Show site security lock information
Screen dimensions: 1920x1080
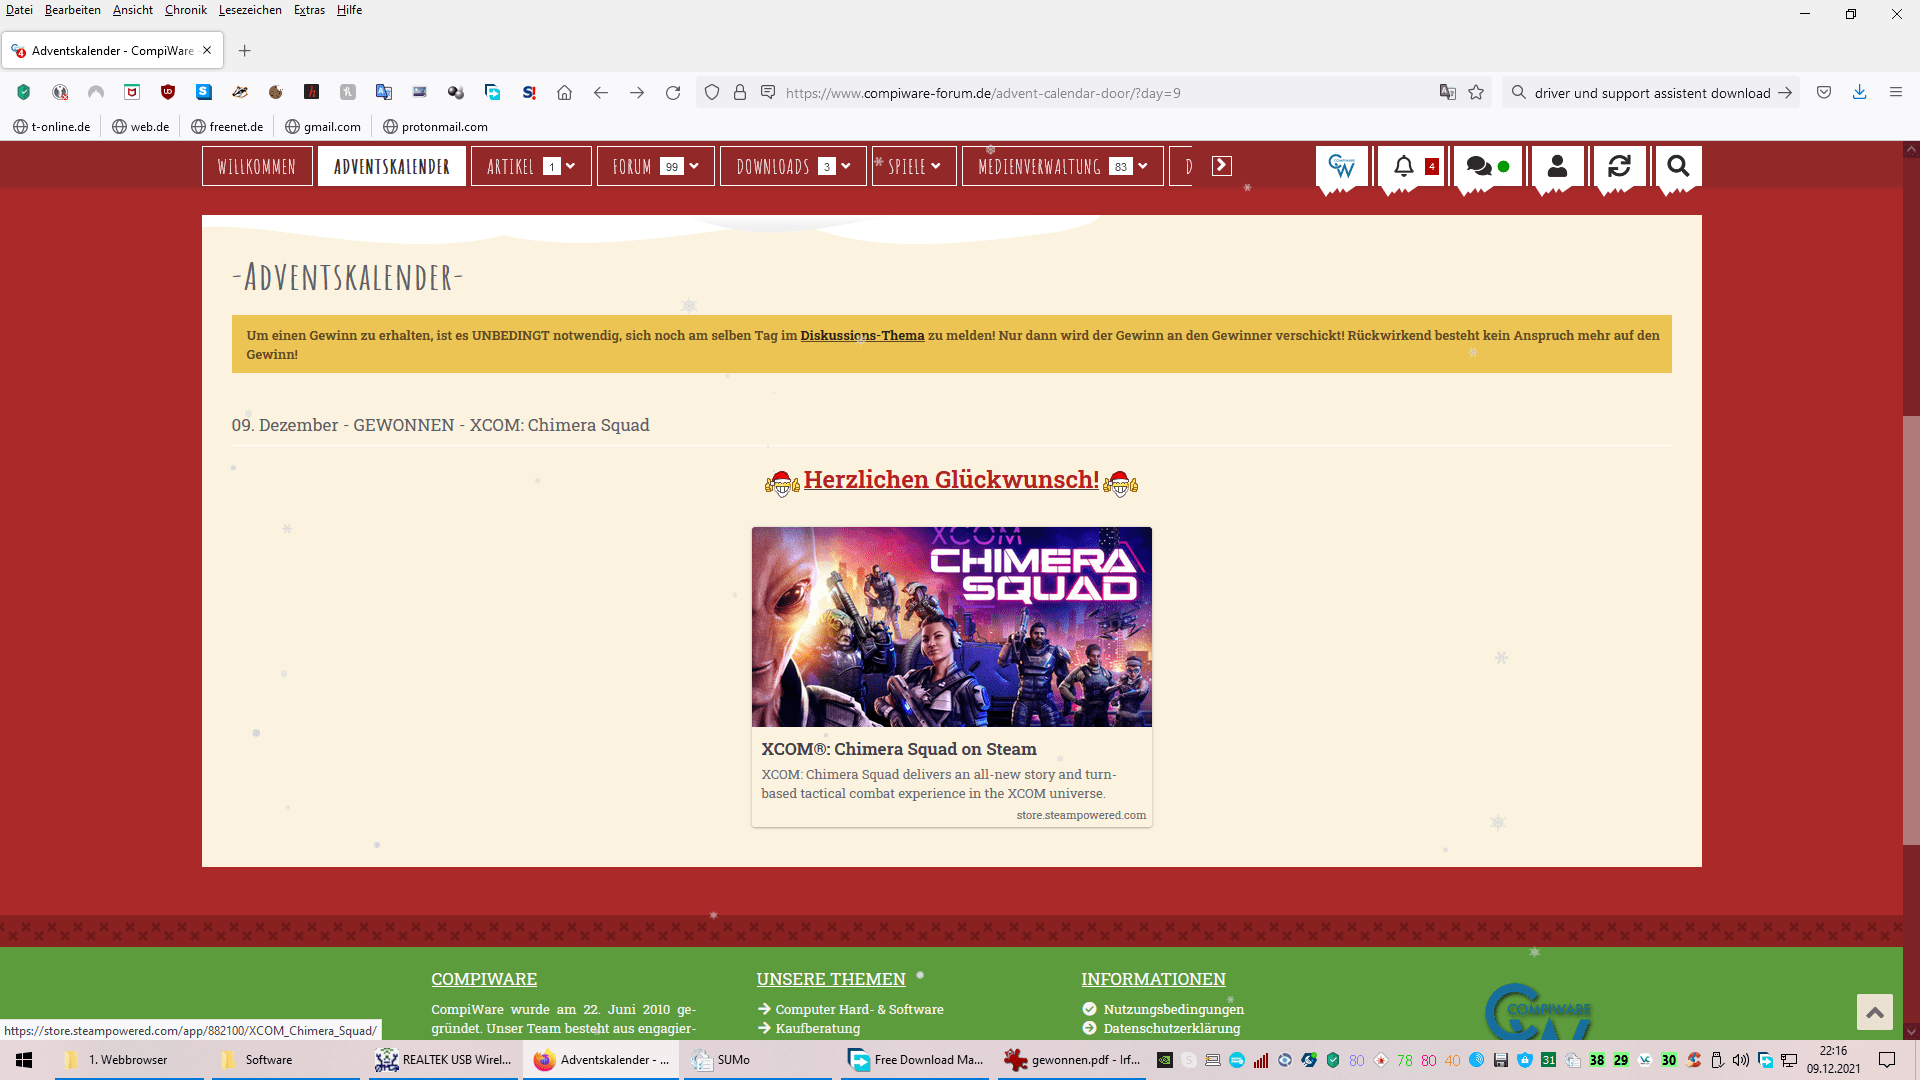tap(740, 92)
